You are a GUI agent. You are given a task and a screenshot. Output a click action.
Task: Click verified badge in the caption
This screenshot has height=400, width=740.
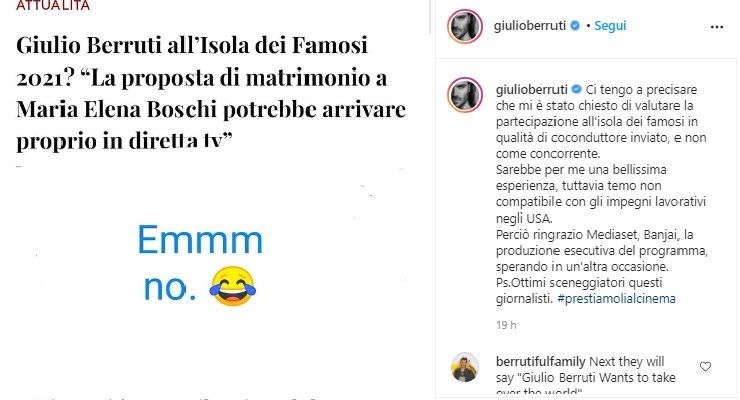pyautogui.click(x=577, y=89)
